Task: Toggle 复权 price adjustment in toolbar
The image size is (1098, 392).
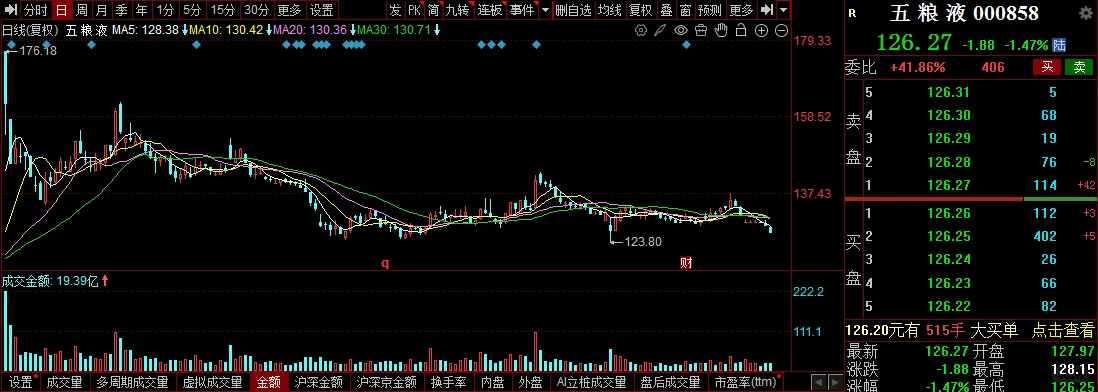Action: coord(640,10)
